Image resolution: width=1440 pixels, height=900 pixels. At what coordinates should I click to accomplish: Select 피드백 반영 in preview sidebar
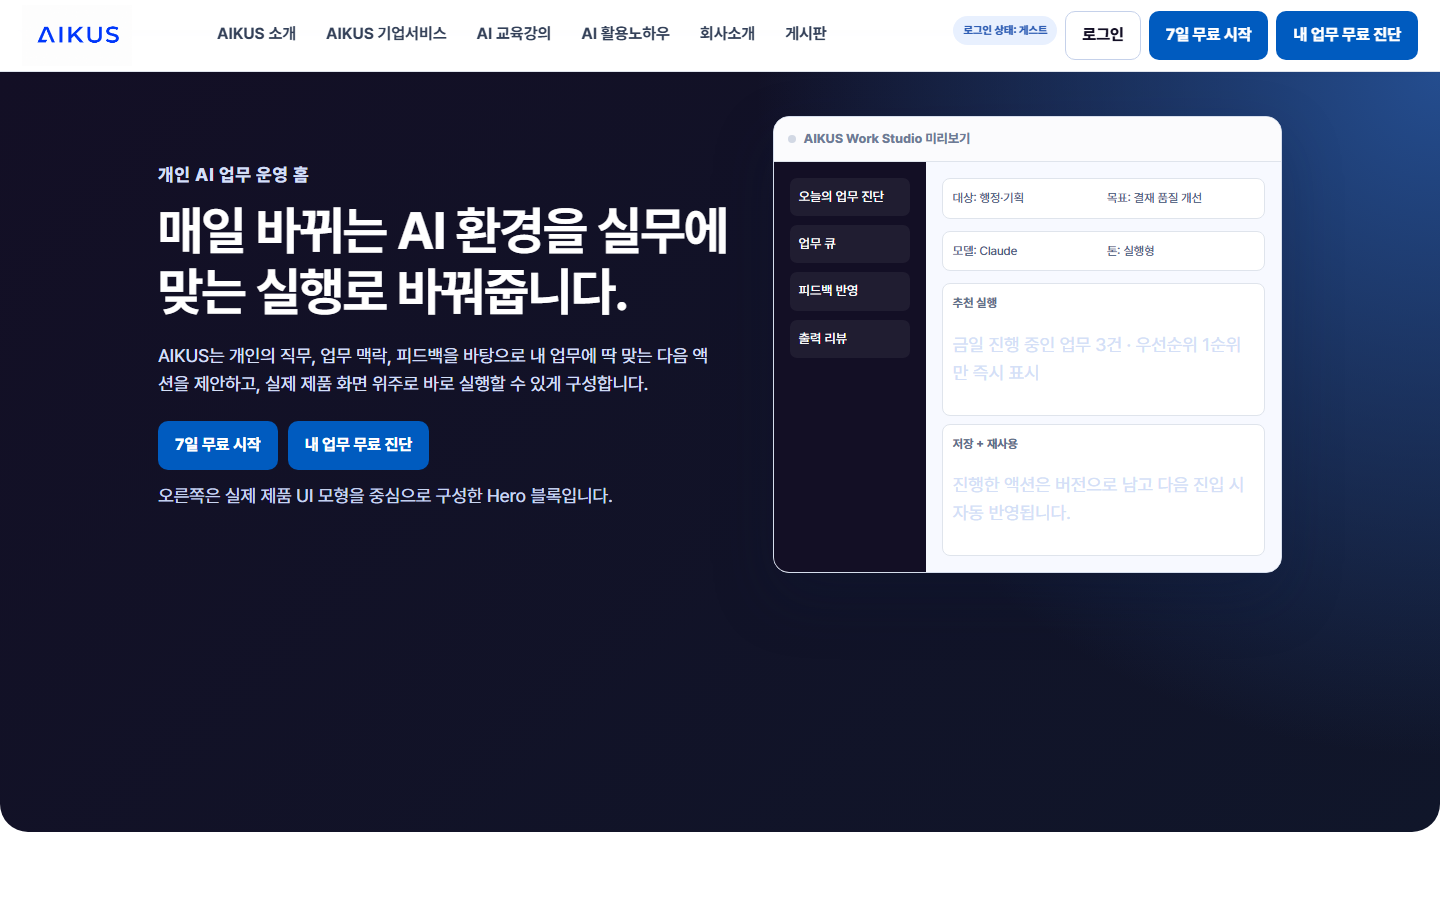coord(850,291)
